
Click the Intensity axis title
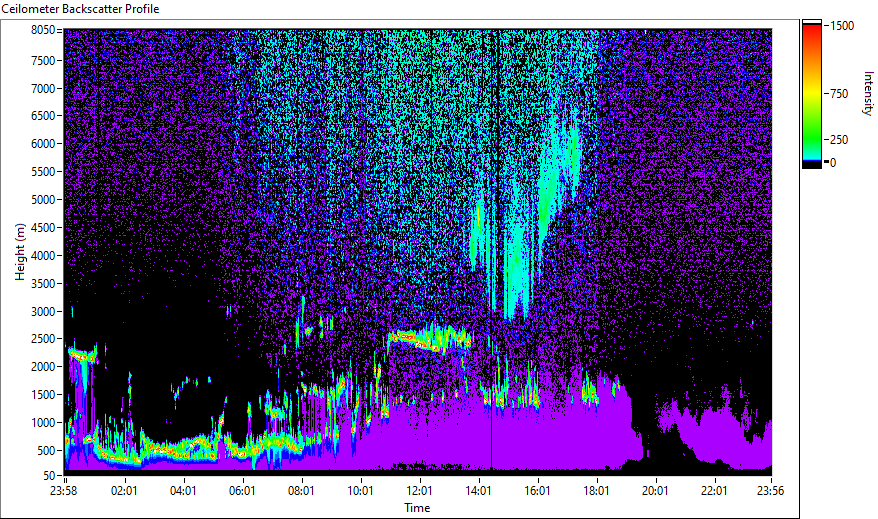[x=868, y=93]
